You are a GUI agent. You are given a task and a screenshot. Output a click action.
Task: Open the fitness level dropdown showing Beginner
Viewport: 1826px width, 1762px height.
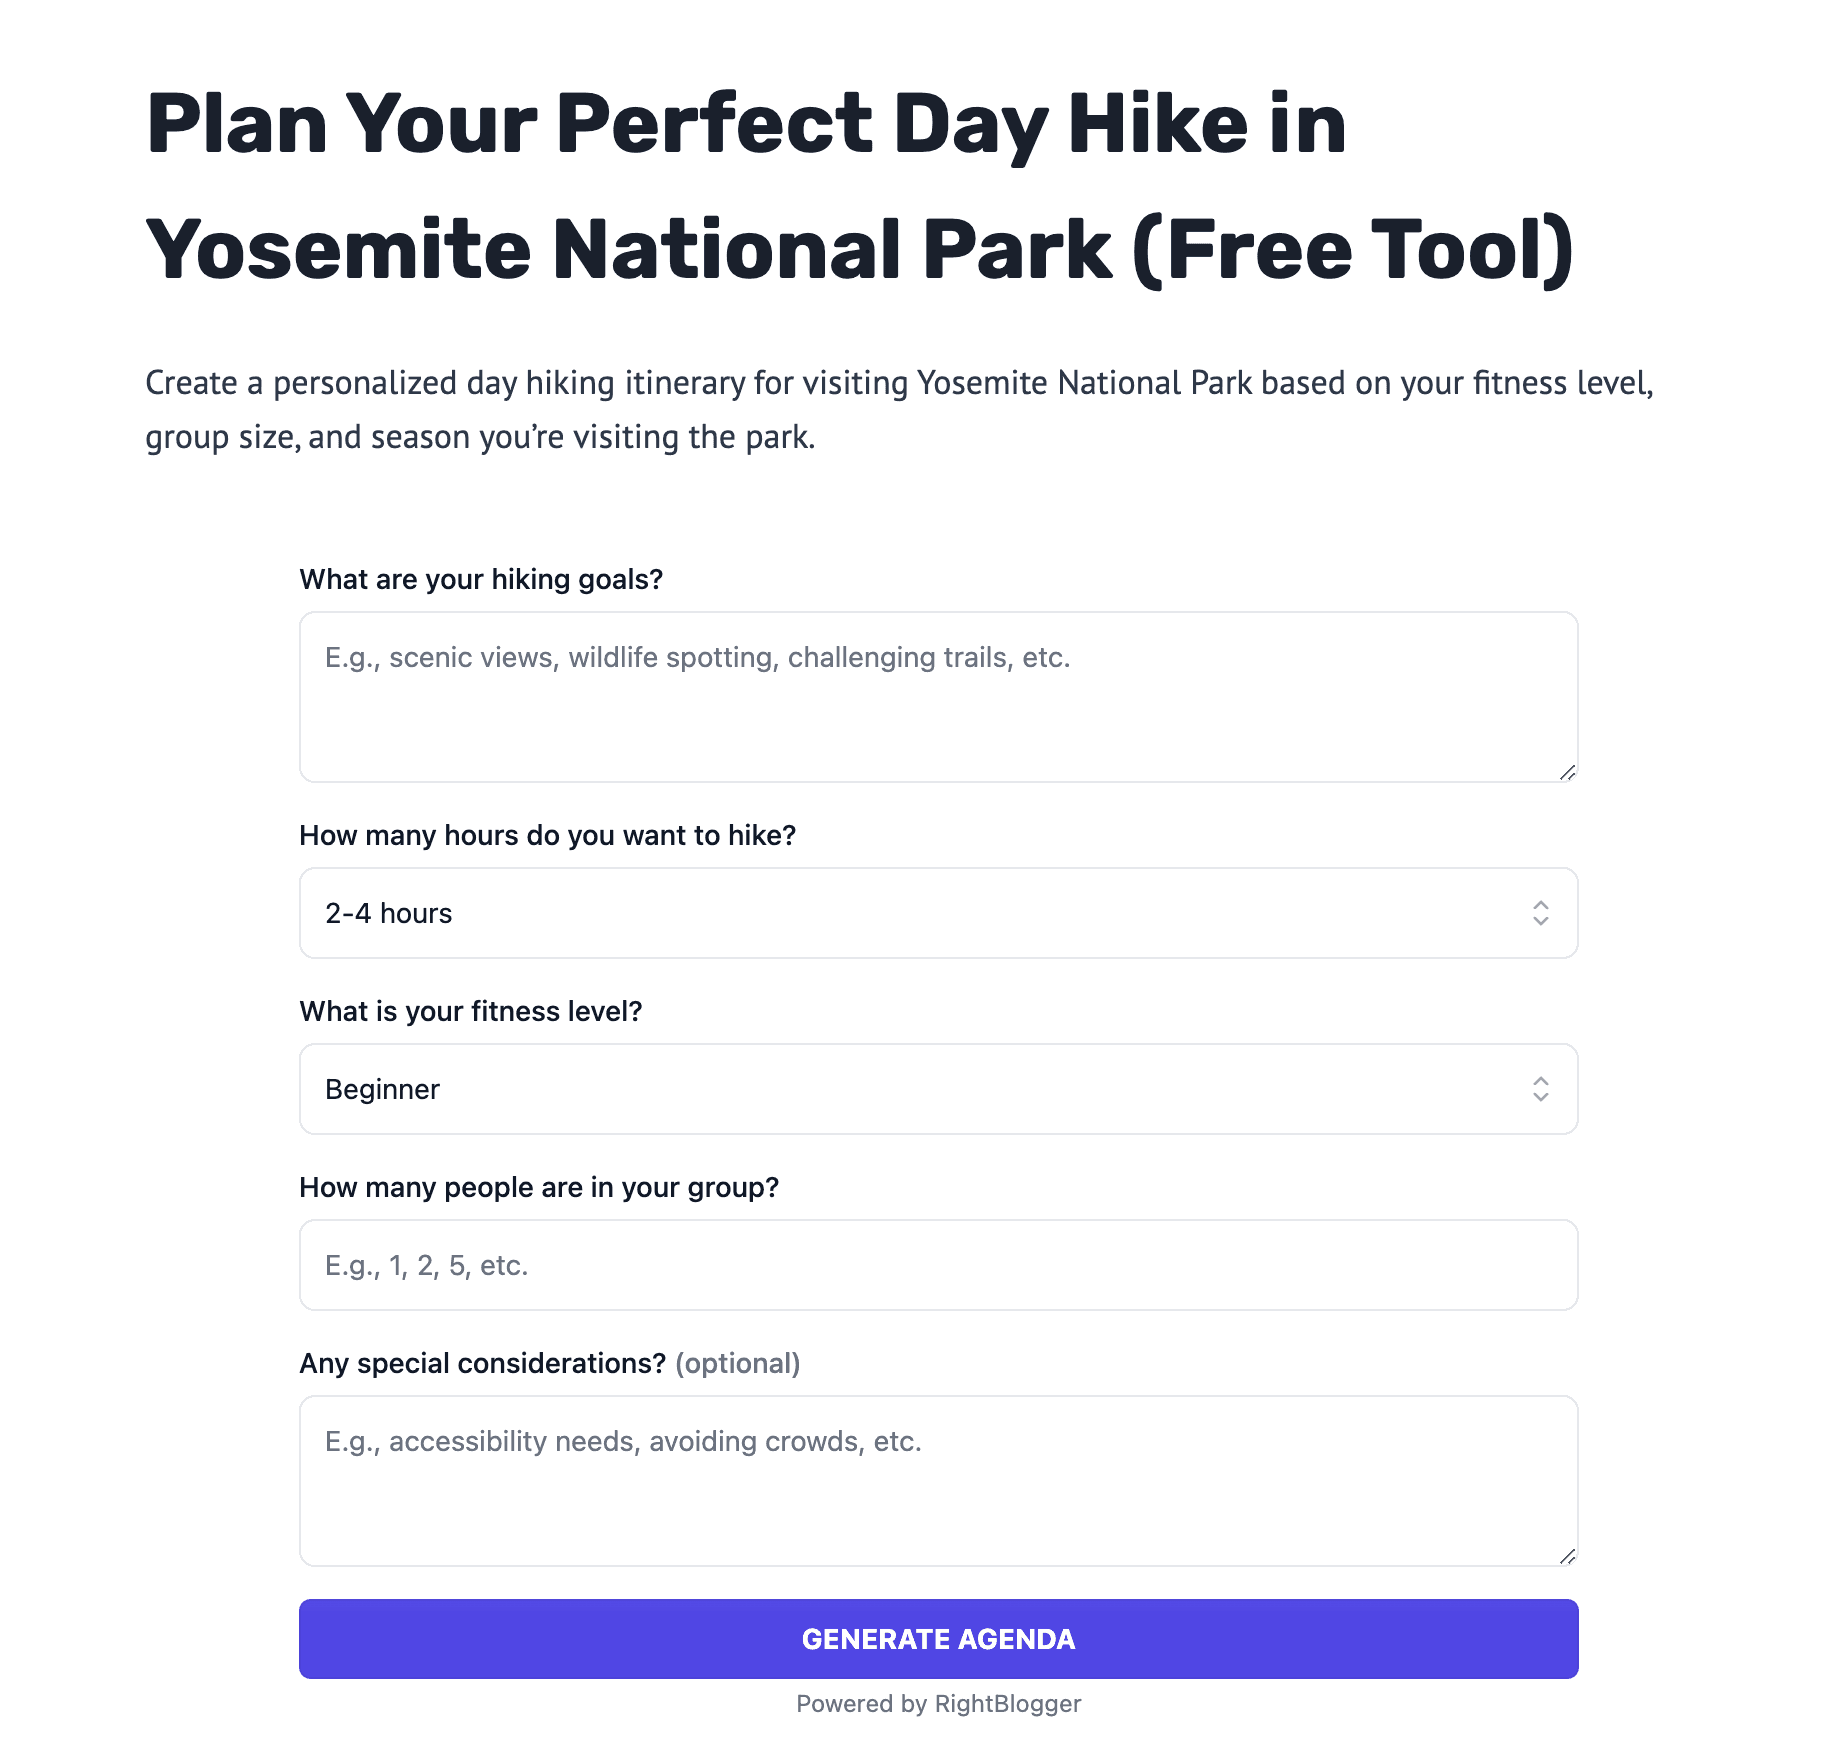(x=938, y=1089)
